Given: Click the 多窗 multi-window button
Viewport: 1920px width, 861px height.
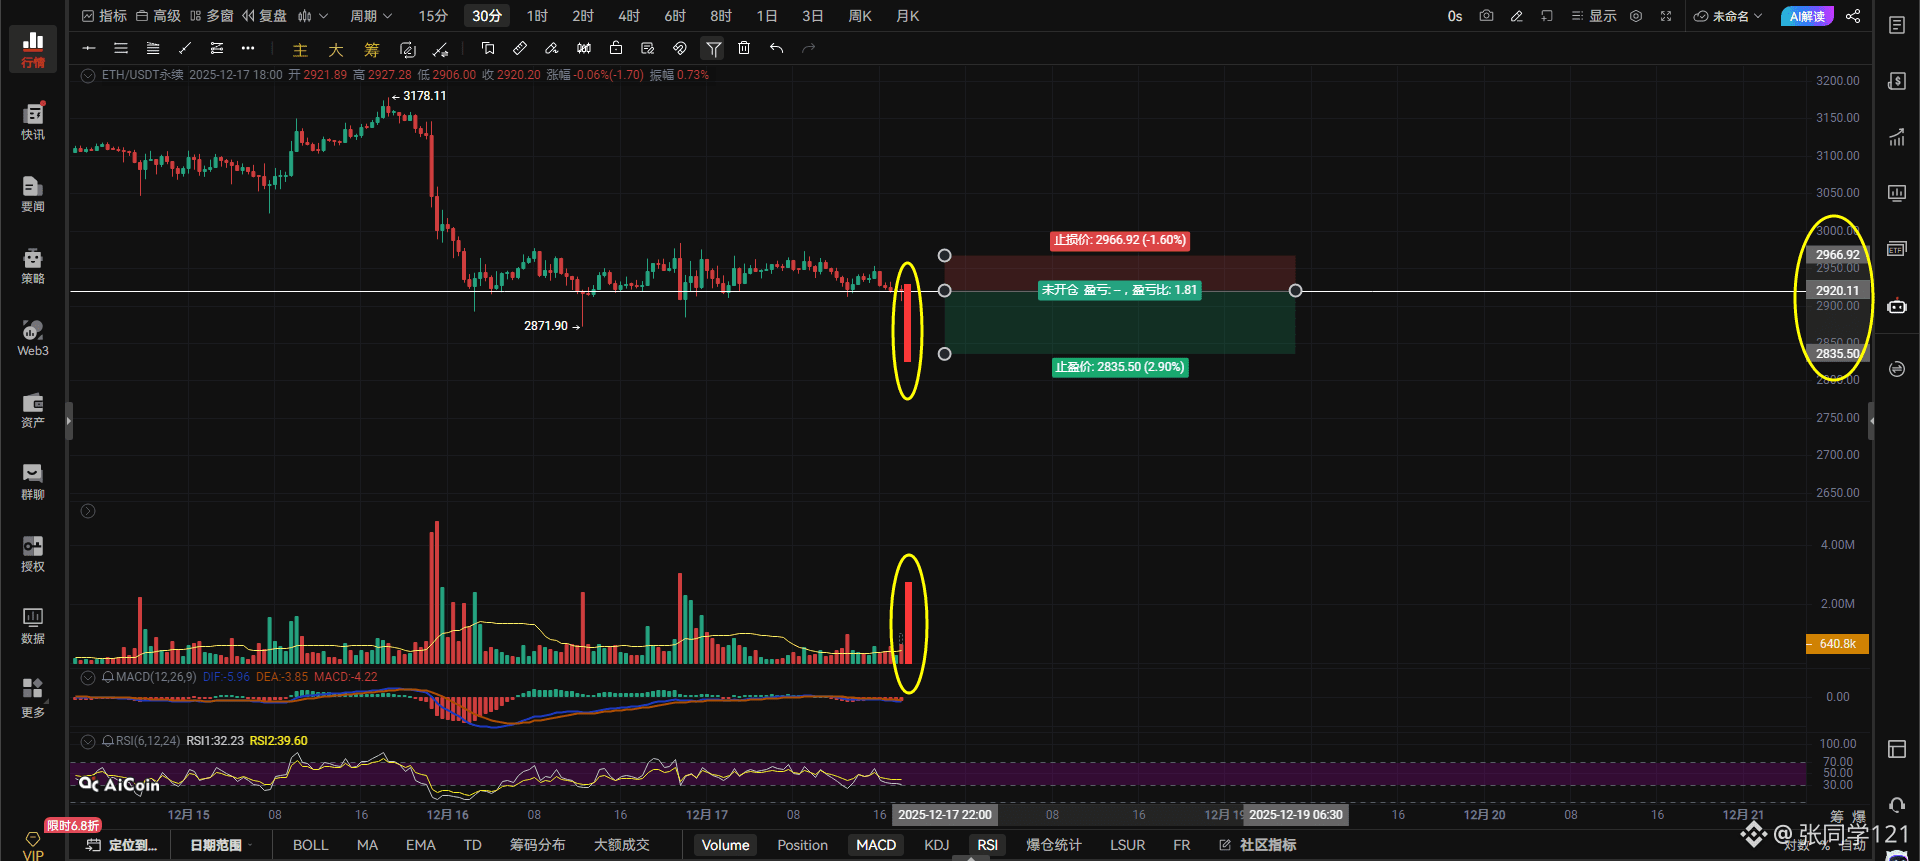Looking at the screenshot, I should [212, 16].
